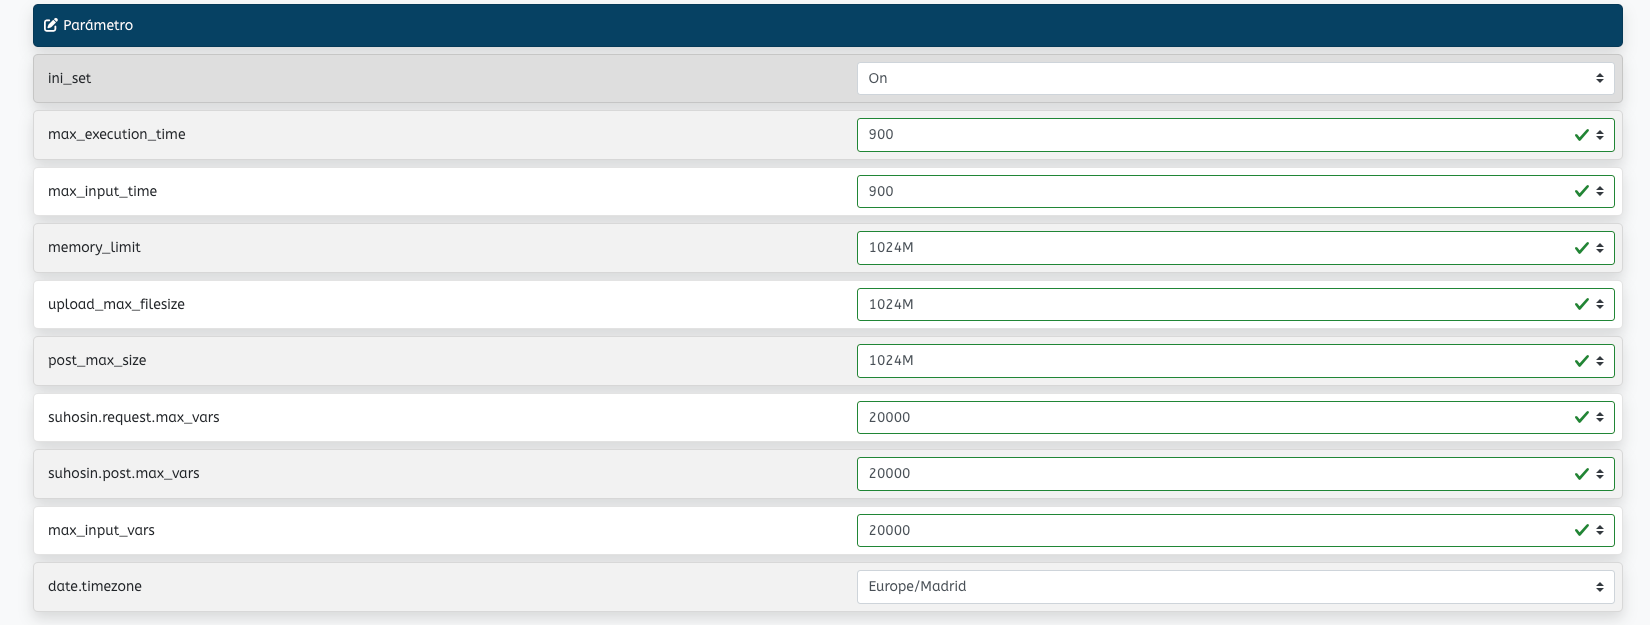Open the max_input_time 900 dropdown
The height and width of the screenshot is (625, 1650).
[1235, 191]
